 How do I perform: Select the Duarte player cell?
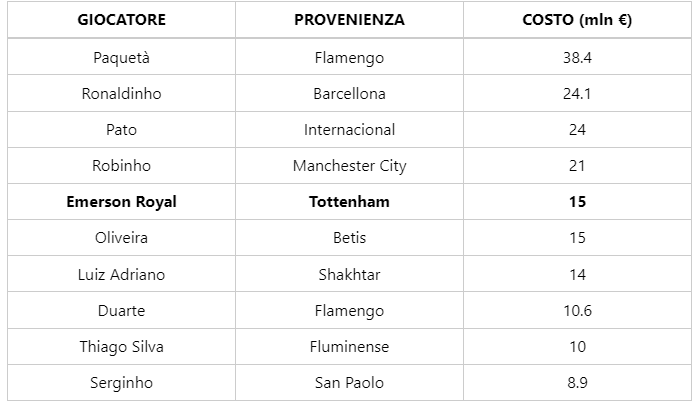121,310
